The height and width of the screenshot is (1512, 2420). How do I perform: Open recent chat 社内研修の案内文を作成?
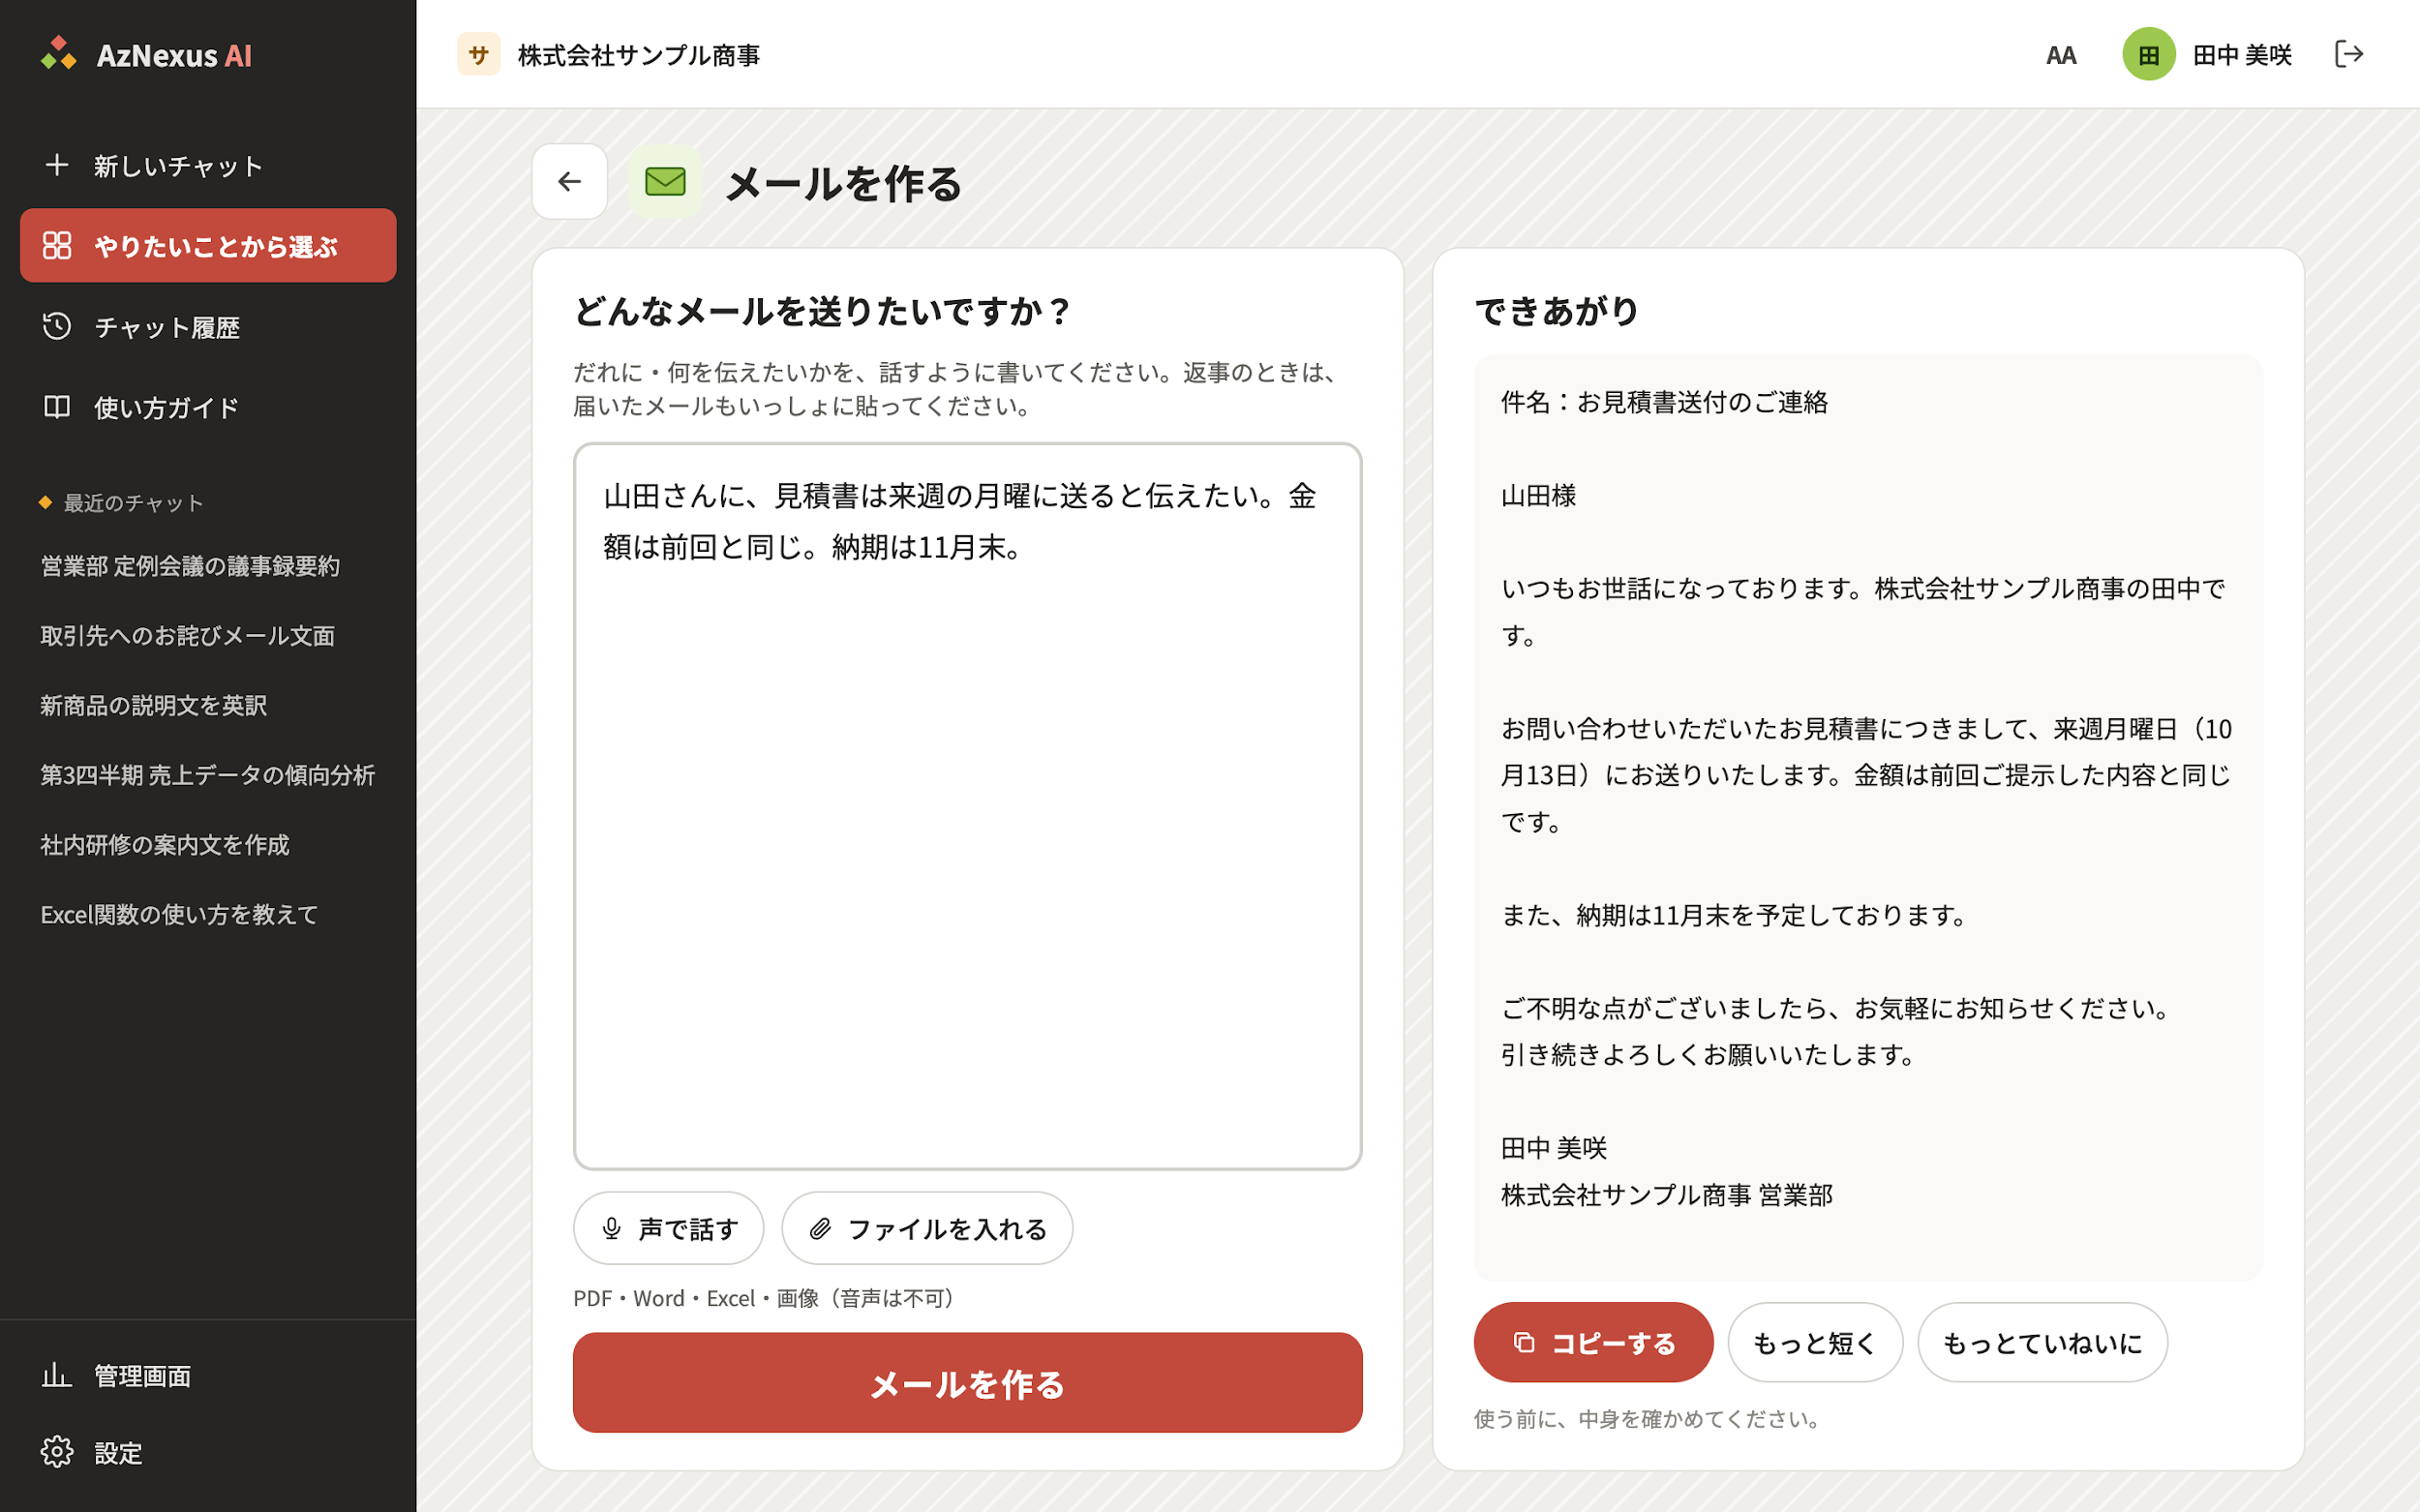tap(164, 845)
